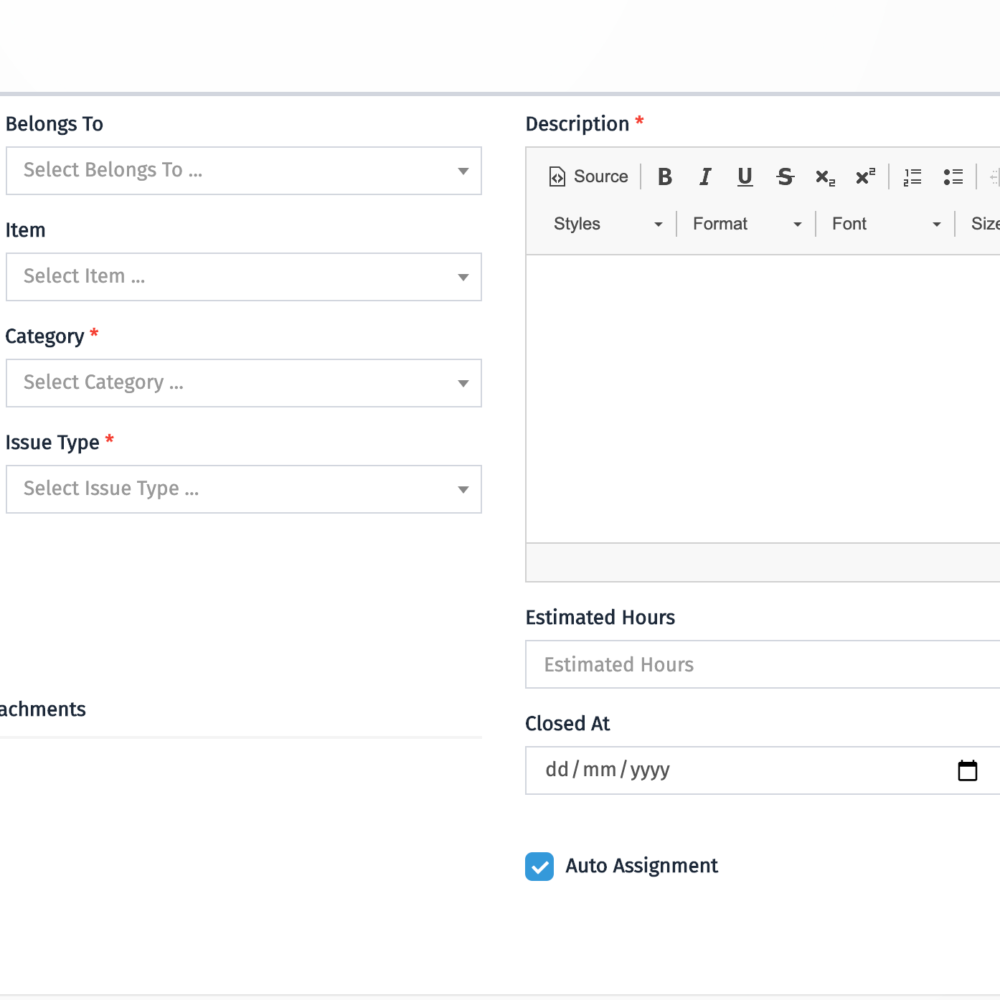Click inside the Description text area
The height and width of the screenshot is (1000, 1000).
[760, 400]
